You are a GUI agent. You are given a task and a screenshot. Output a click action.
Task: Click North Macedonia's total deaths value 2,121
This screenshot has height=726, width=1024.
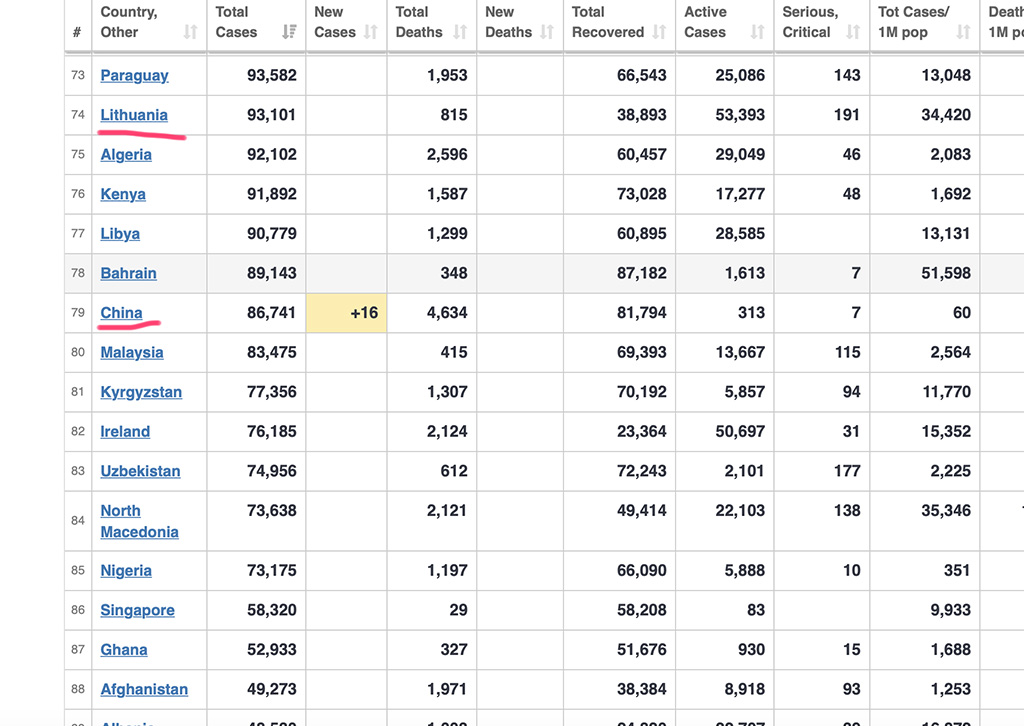447,511
